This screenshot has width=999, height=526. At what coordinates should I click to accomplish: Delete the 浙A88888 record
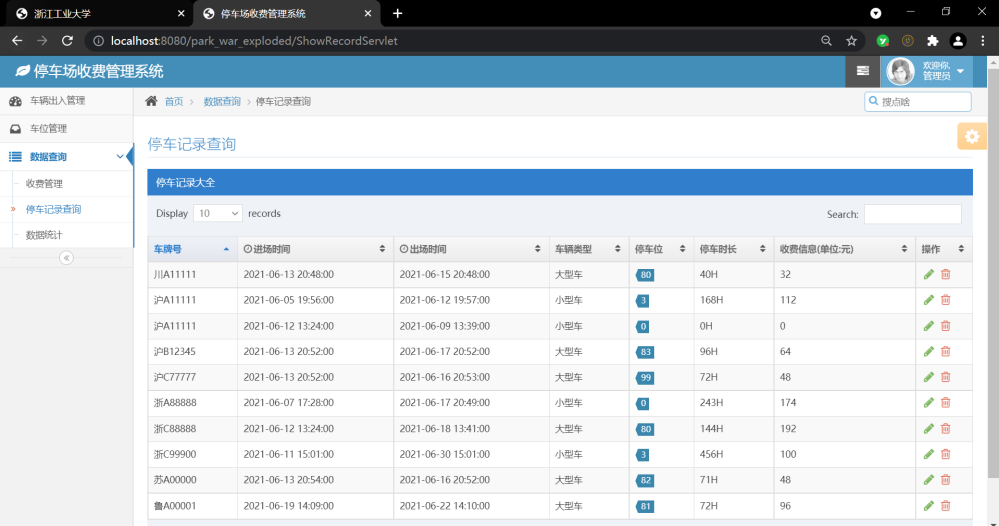pos(945,402)
